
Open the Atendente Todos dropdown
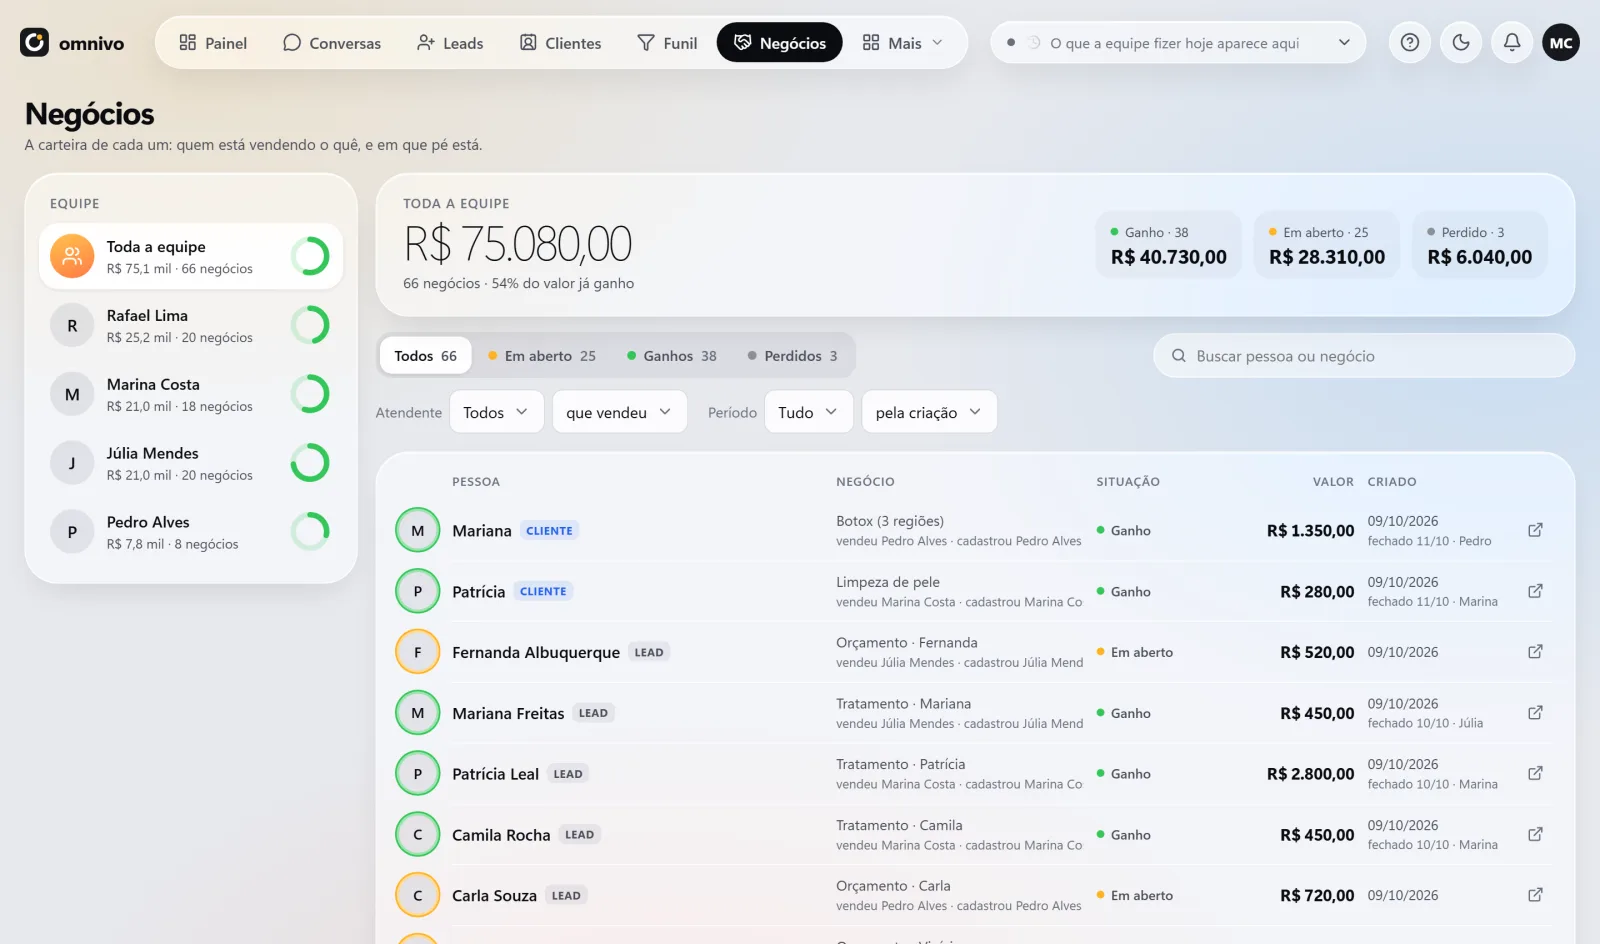(x=496, y=412)
